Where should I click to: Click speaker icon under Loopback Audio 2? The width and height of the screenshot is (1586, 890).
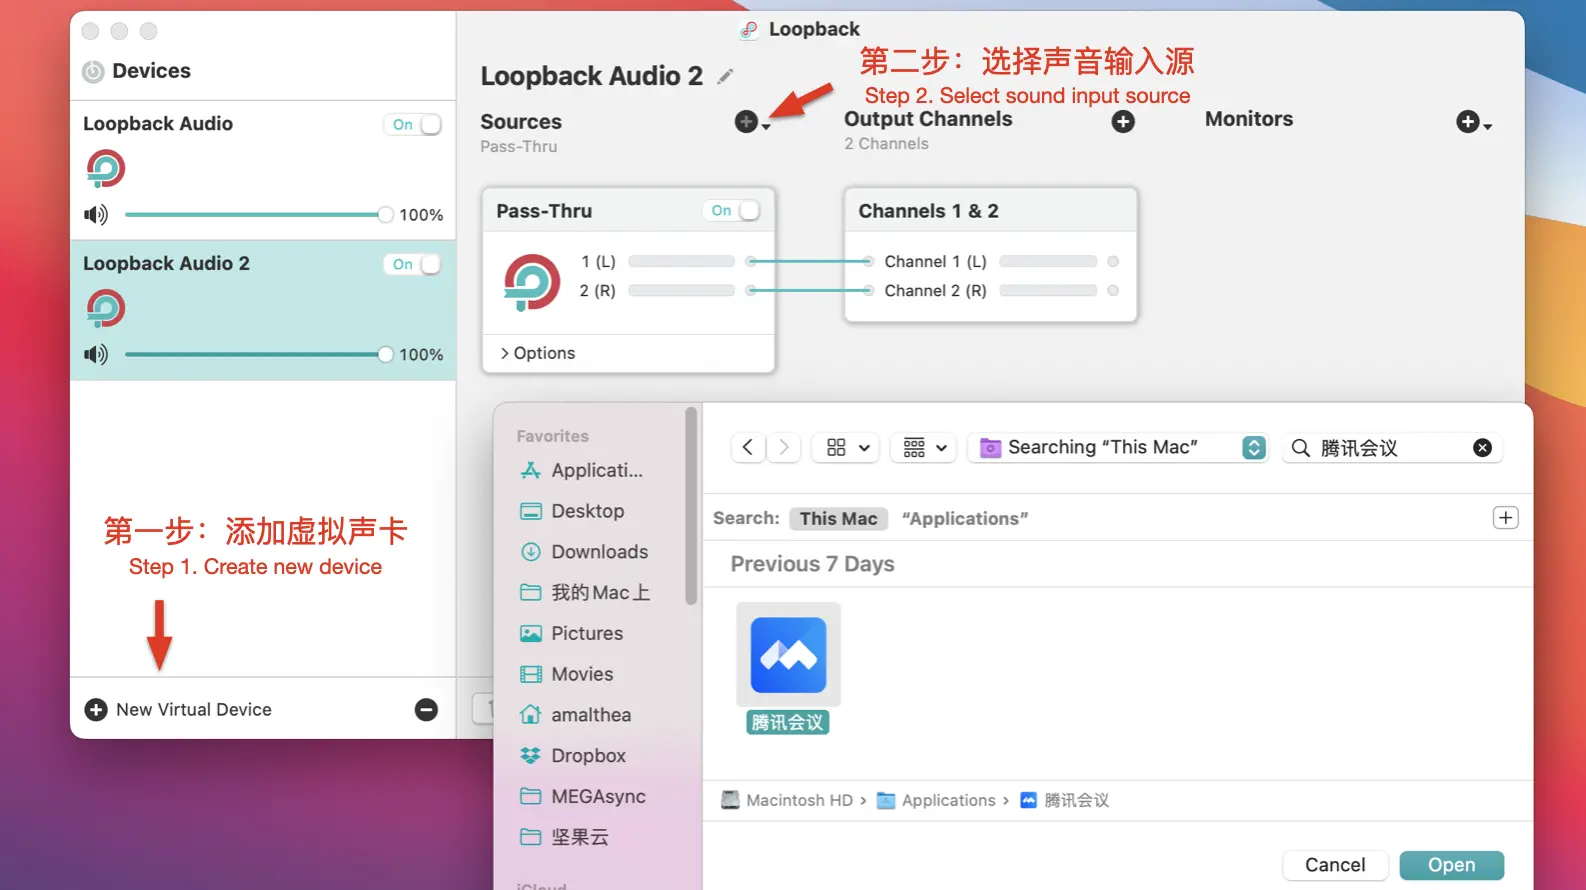(96, 355)
